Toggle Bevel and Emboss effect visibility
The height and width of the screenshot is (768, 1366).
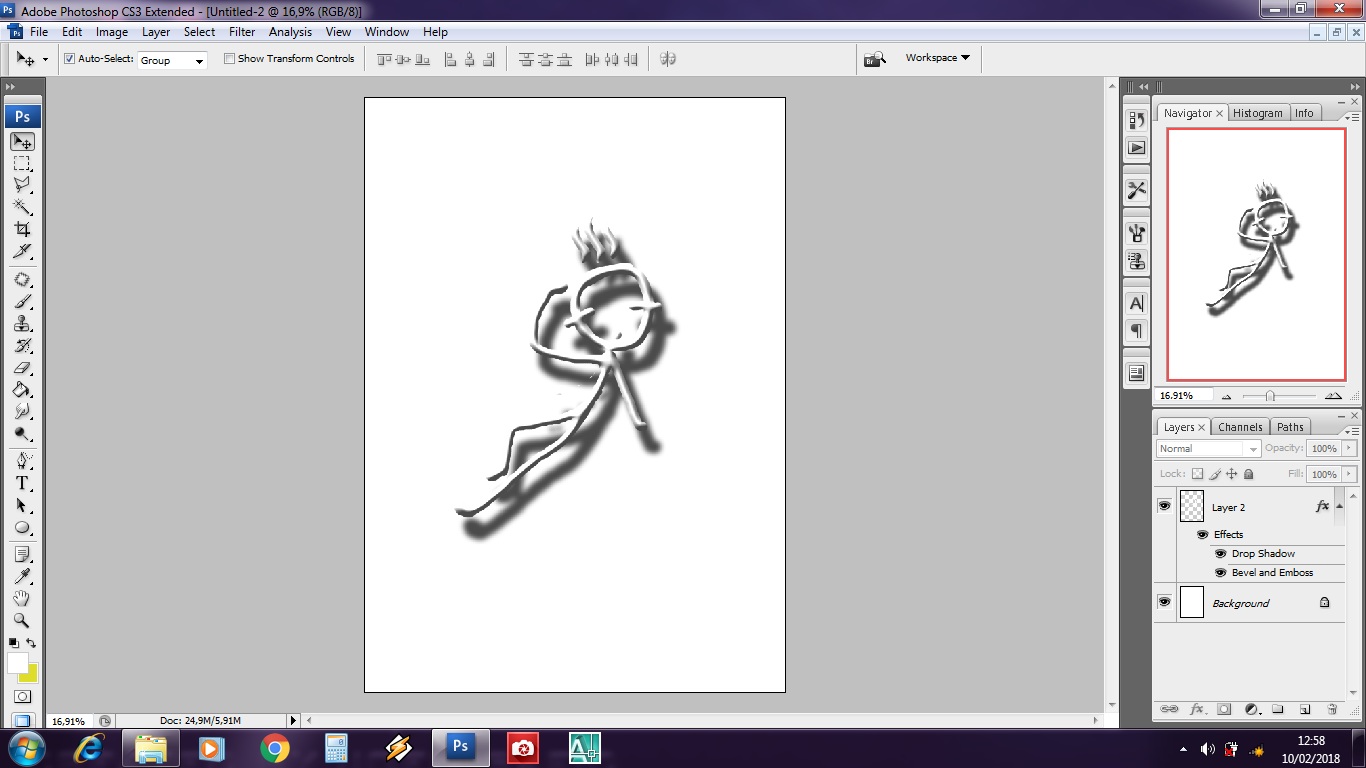click(x=1220, y=572)
